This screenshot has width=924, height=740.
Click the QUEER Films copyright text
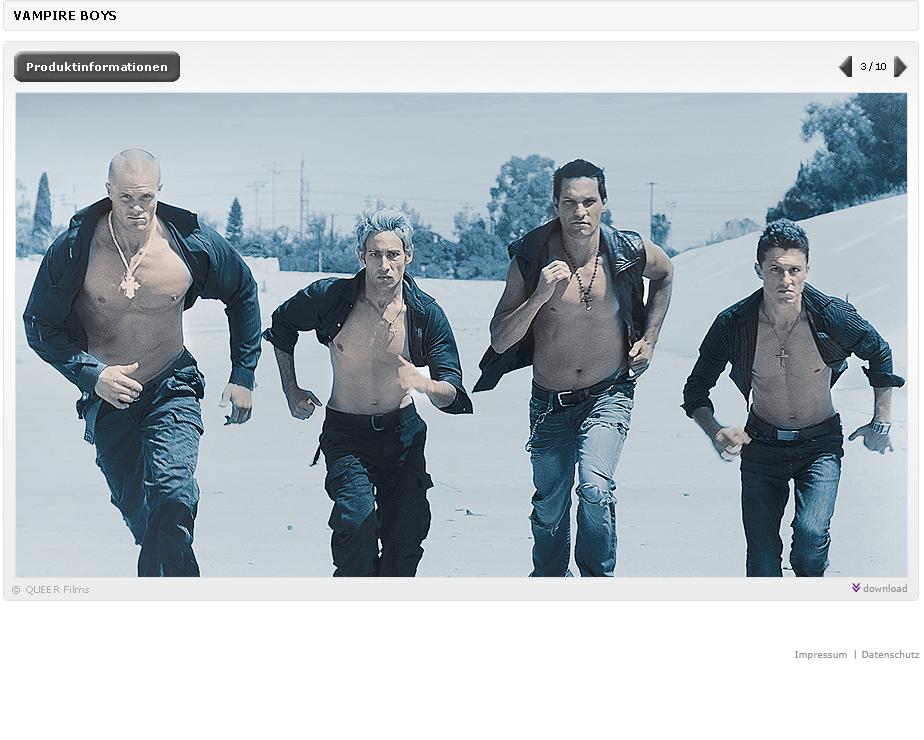click(x=51, y=589)
